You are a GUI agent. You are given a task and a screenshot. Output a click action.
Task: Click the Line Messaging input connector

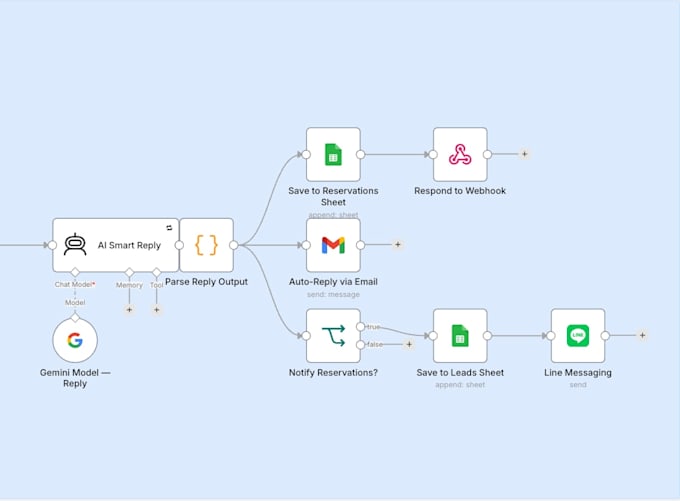551,336
